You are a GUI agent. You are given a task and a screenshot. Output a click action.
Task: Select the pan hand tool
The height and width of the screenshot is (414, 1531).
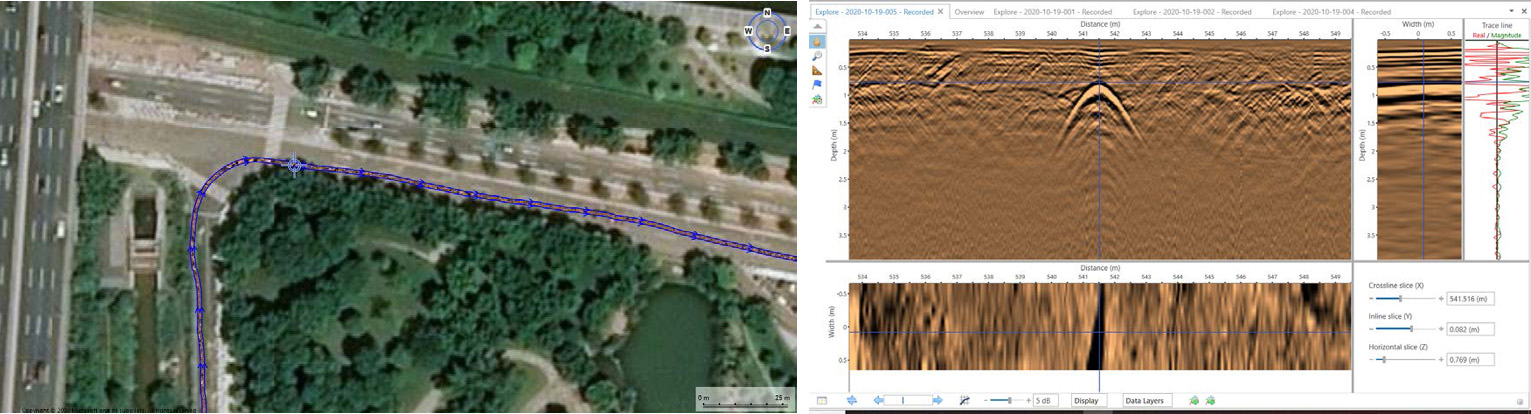[x=818, y=42]
